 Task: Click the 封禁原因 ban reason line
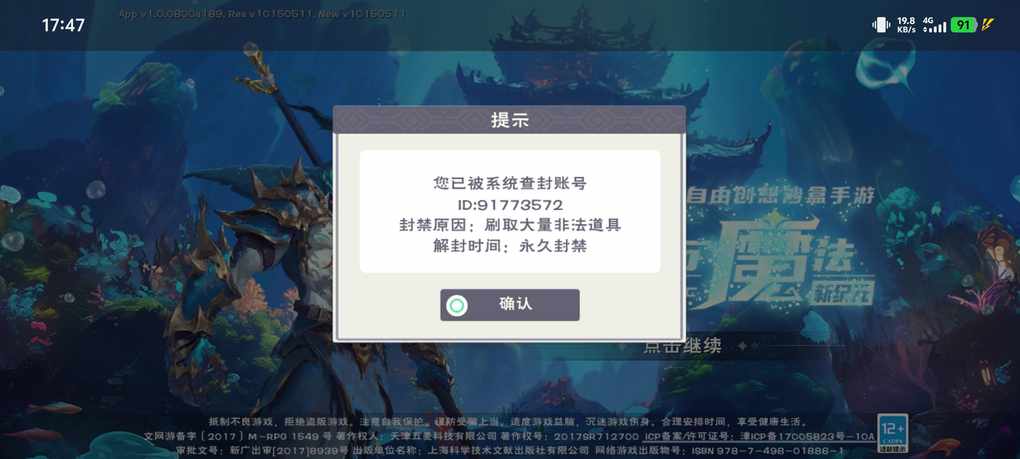510,226
